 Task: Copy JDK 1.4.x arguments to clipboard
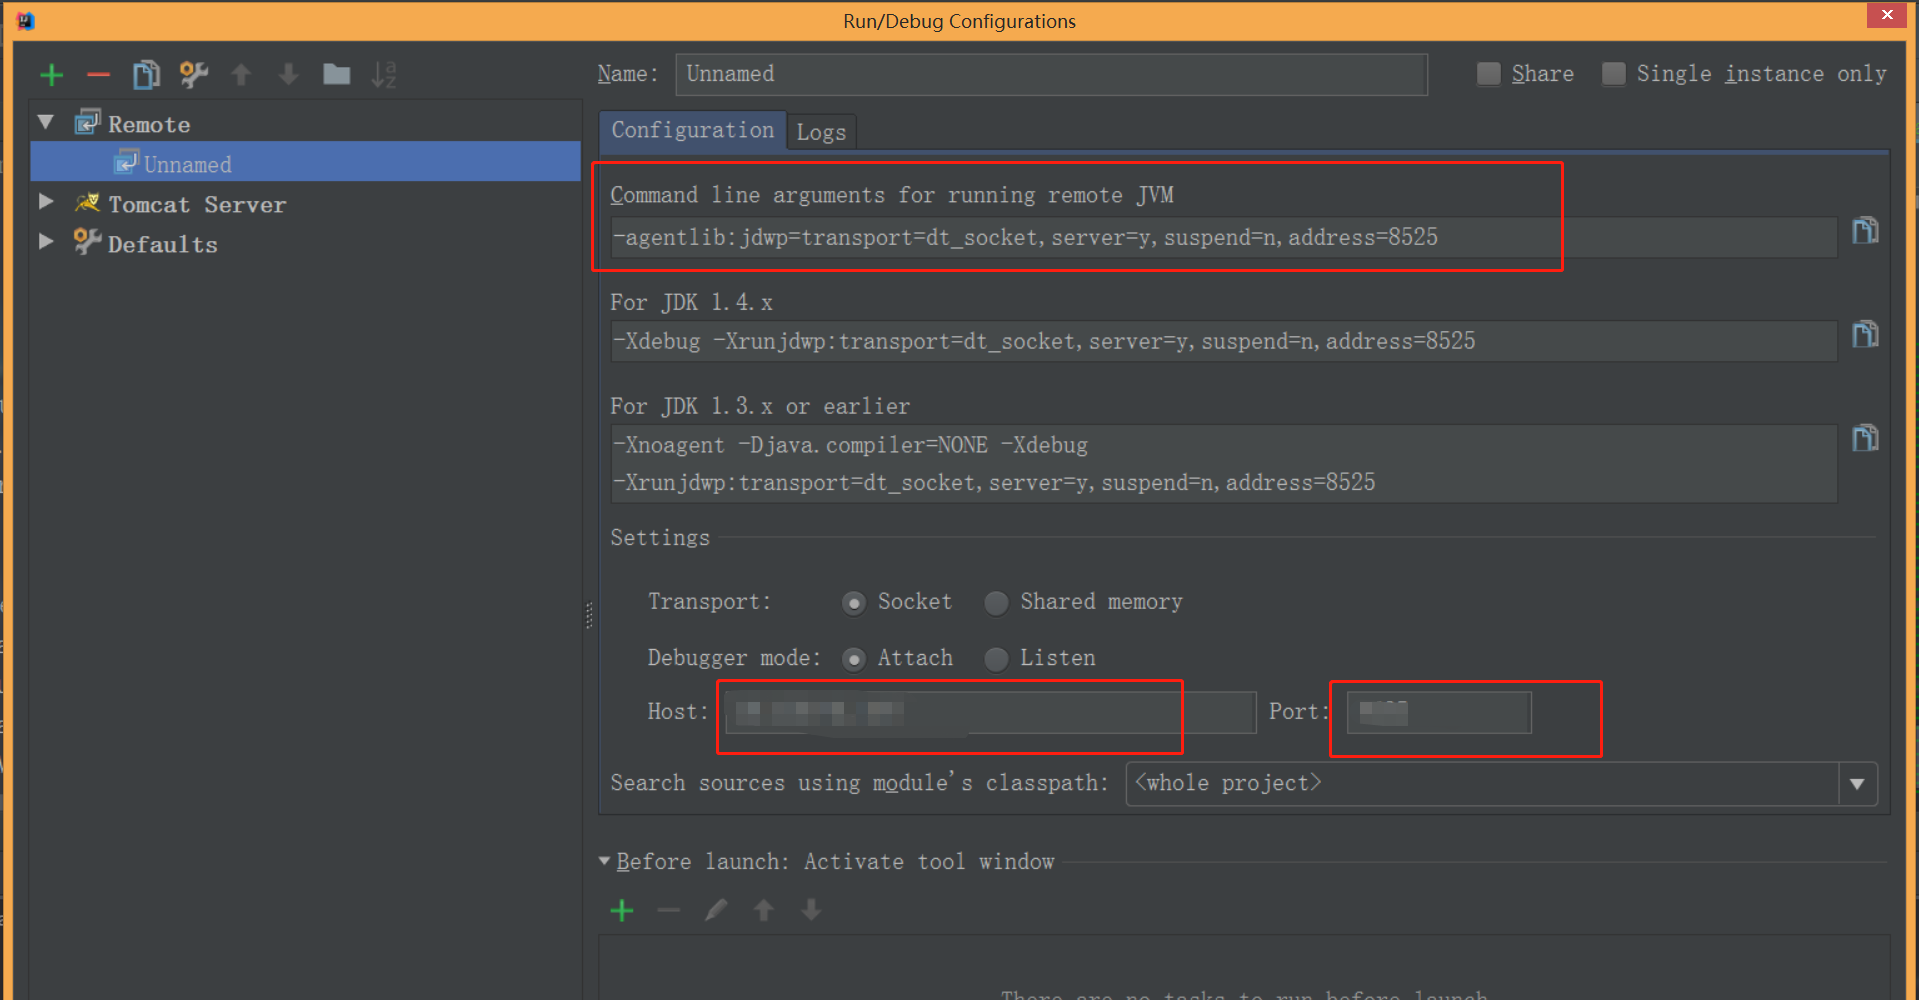click(x=1865, y=334)
